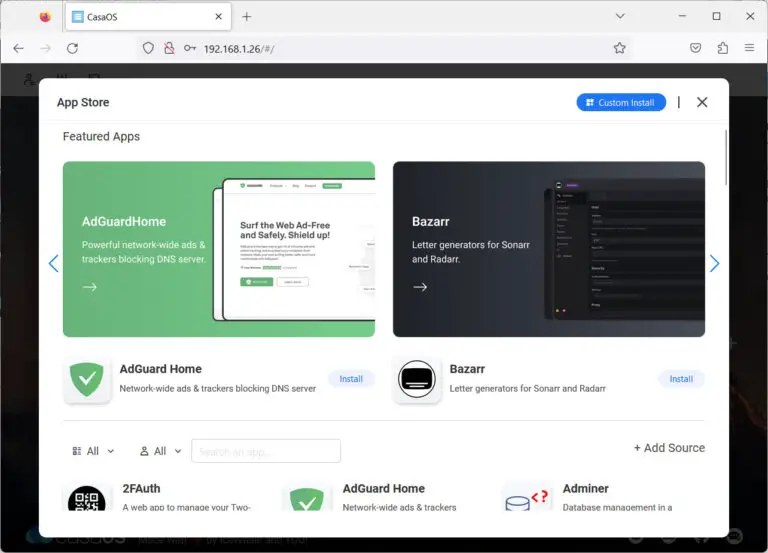Click the Search an app field

266,451
